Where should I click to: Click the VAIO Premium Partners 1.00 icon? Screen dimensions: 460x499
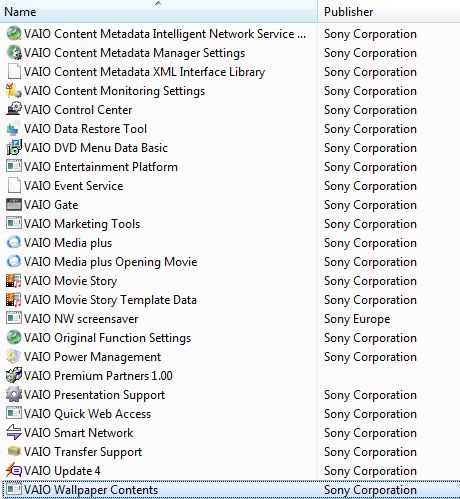[14, 375]
